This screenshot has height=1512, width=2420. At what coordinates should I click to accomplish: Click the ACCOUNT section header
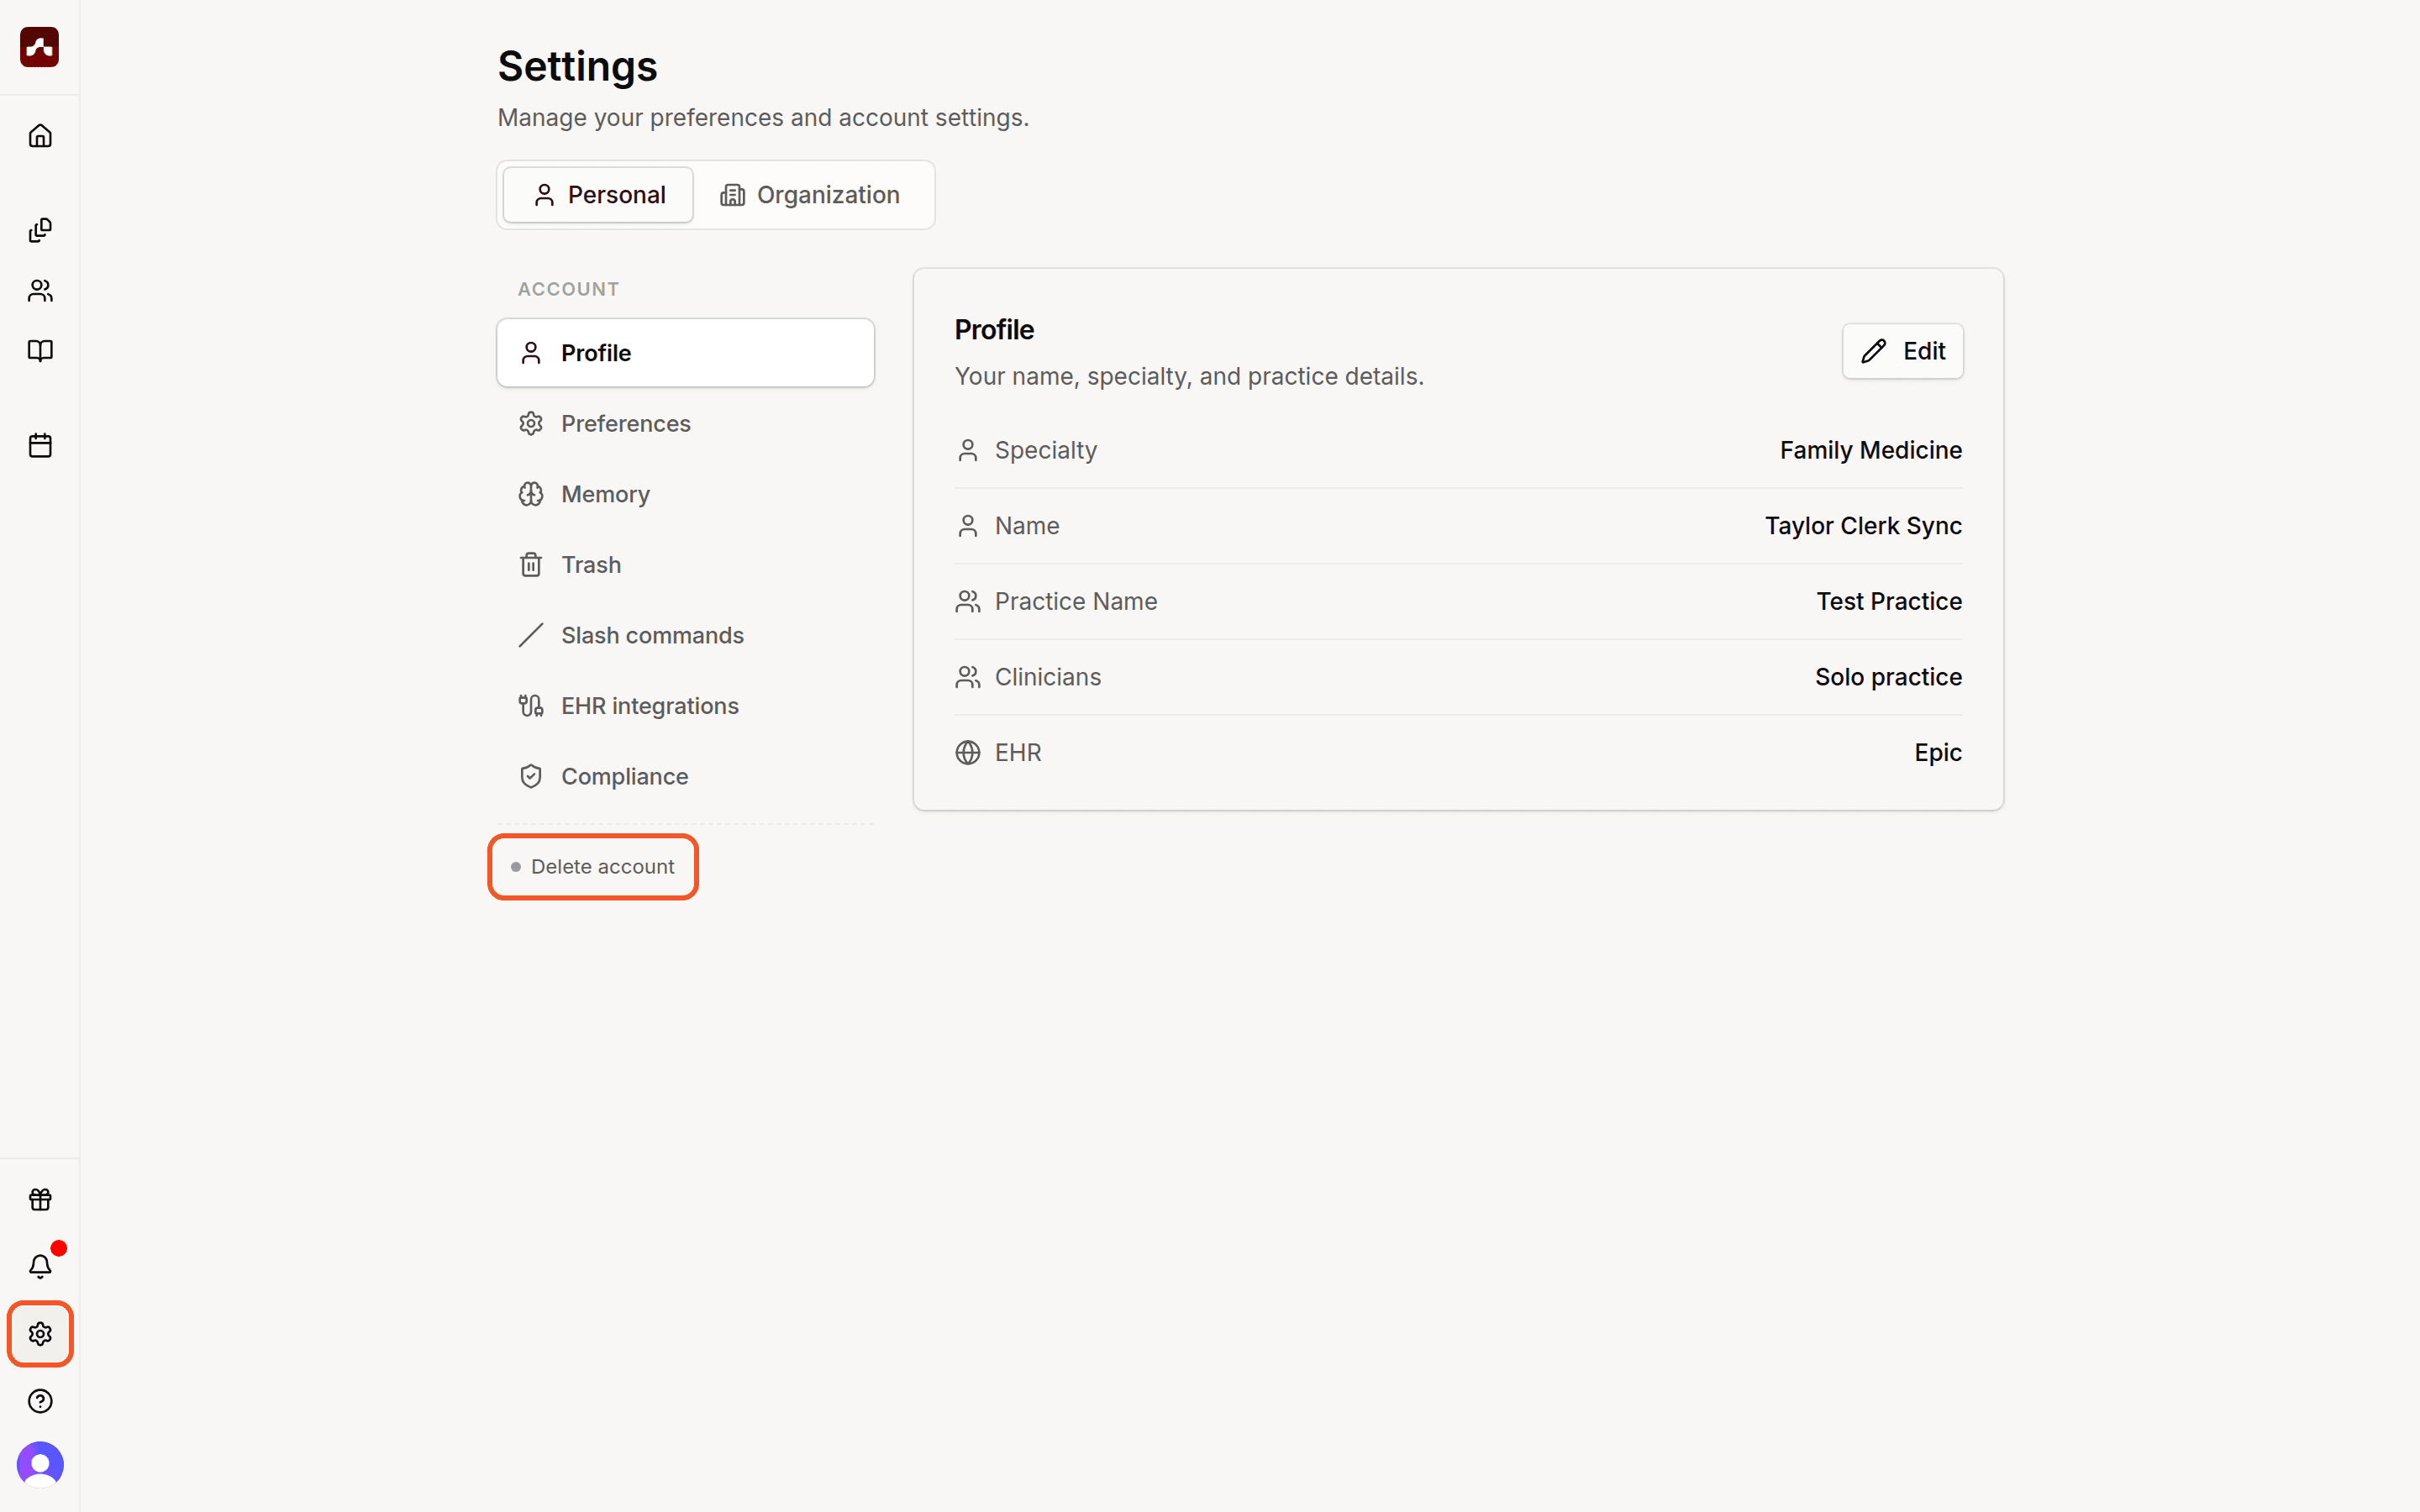click(568, 289)
